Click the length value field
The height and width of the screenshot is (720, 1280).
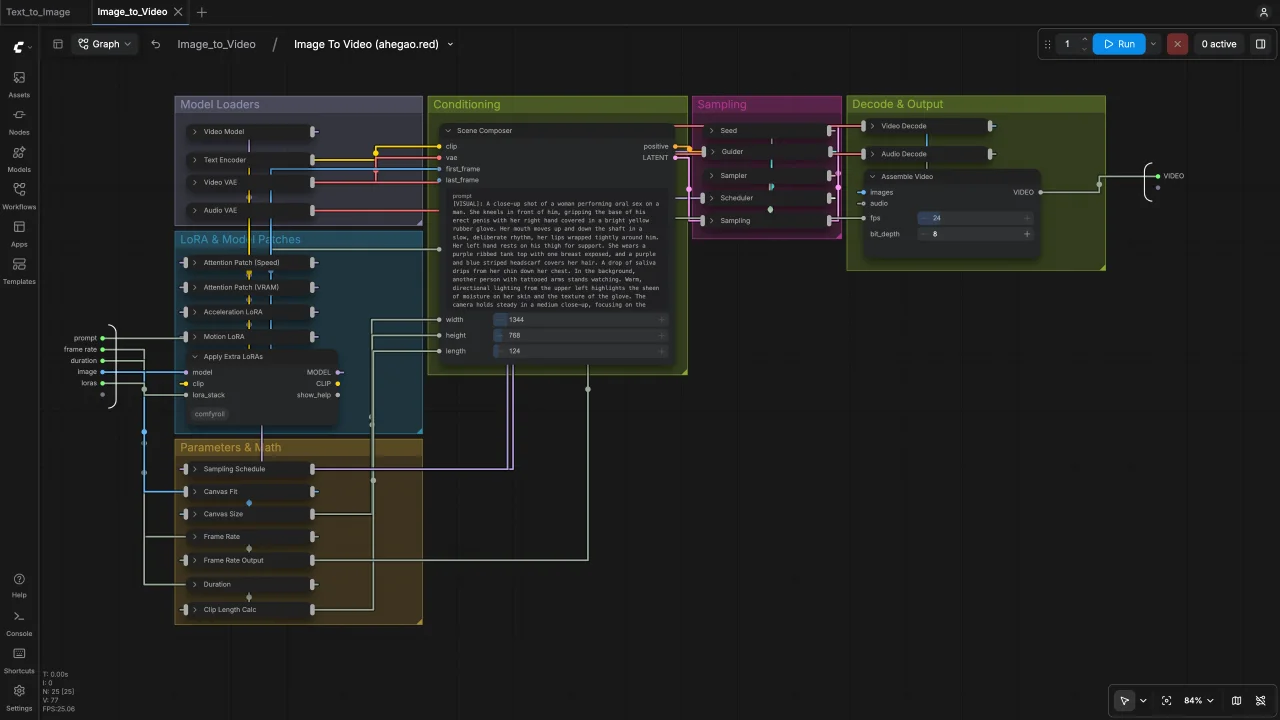click(x=581, y=351)
